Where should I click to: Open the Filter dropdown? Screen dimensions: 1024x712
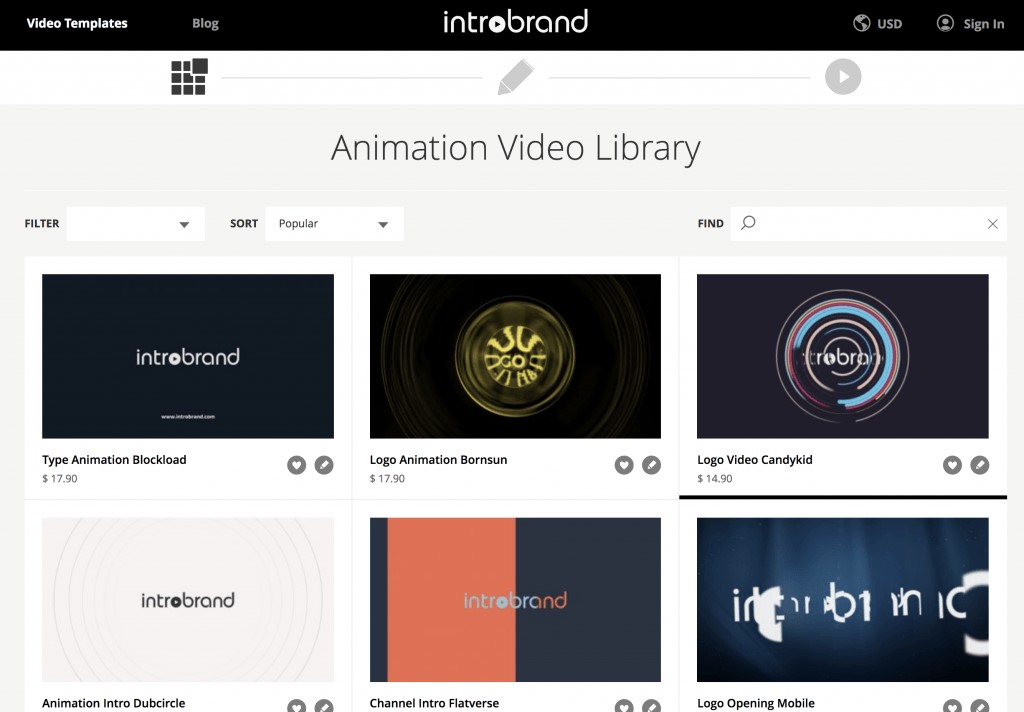click(136, 224)
